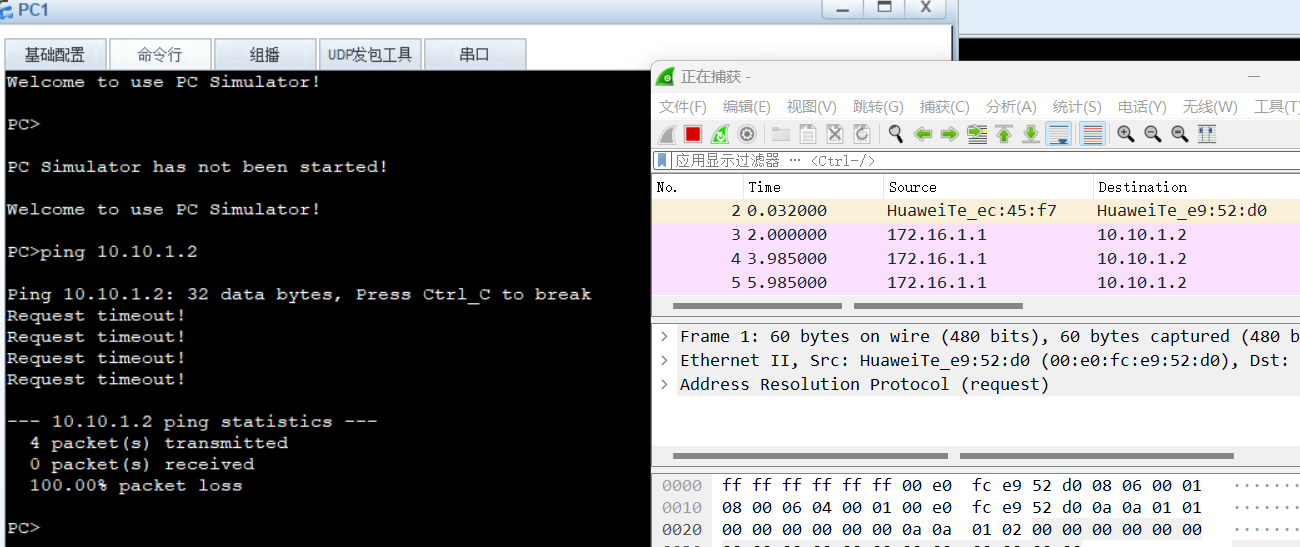Expand the Ethernet II details row
The image size is (1300, 547).
pyautogui.click(x=665, y=361)
